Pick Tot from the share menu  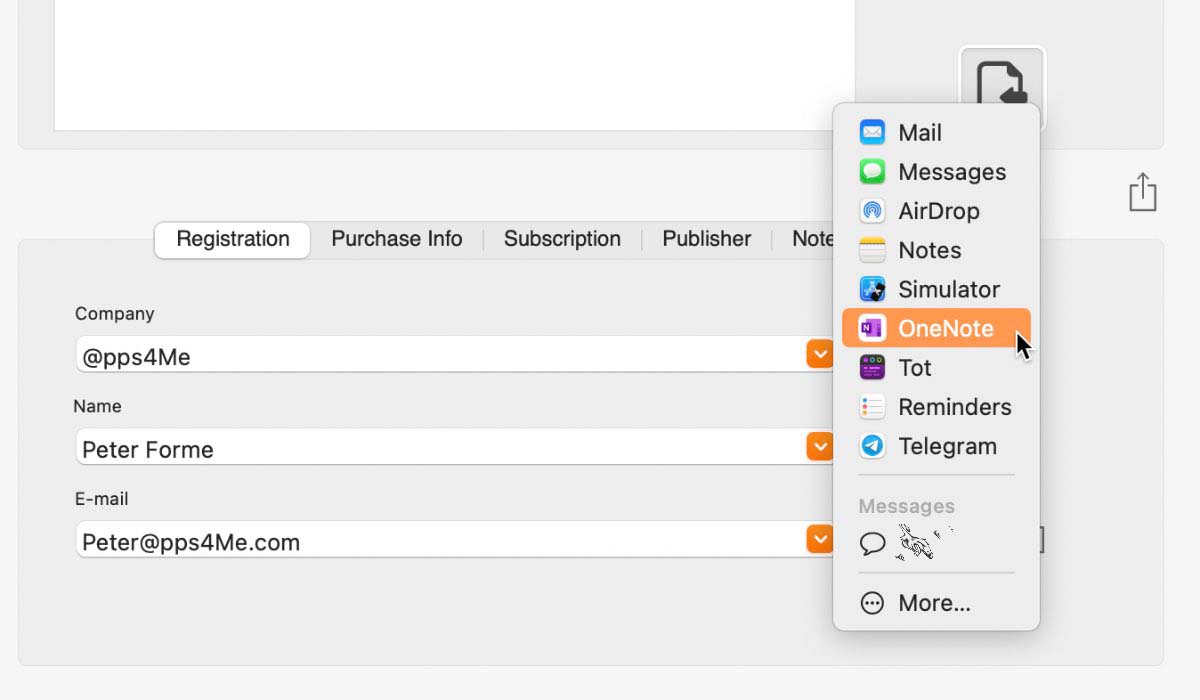pyautogui.click(x=936, y=368)
